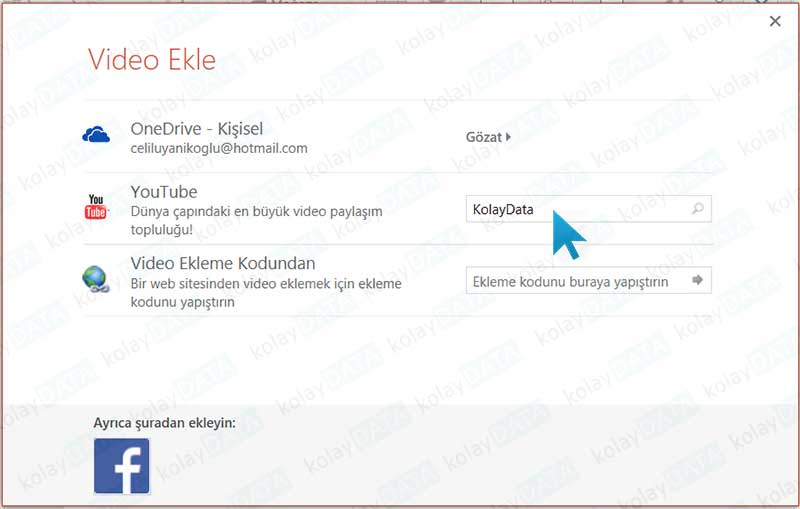This screenshot has width=800, height=509.
Task: Click the OneDrive cloud icon
Action: click(x=96, y=135)
